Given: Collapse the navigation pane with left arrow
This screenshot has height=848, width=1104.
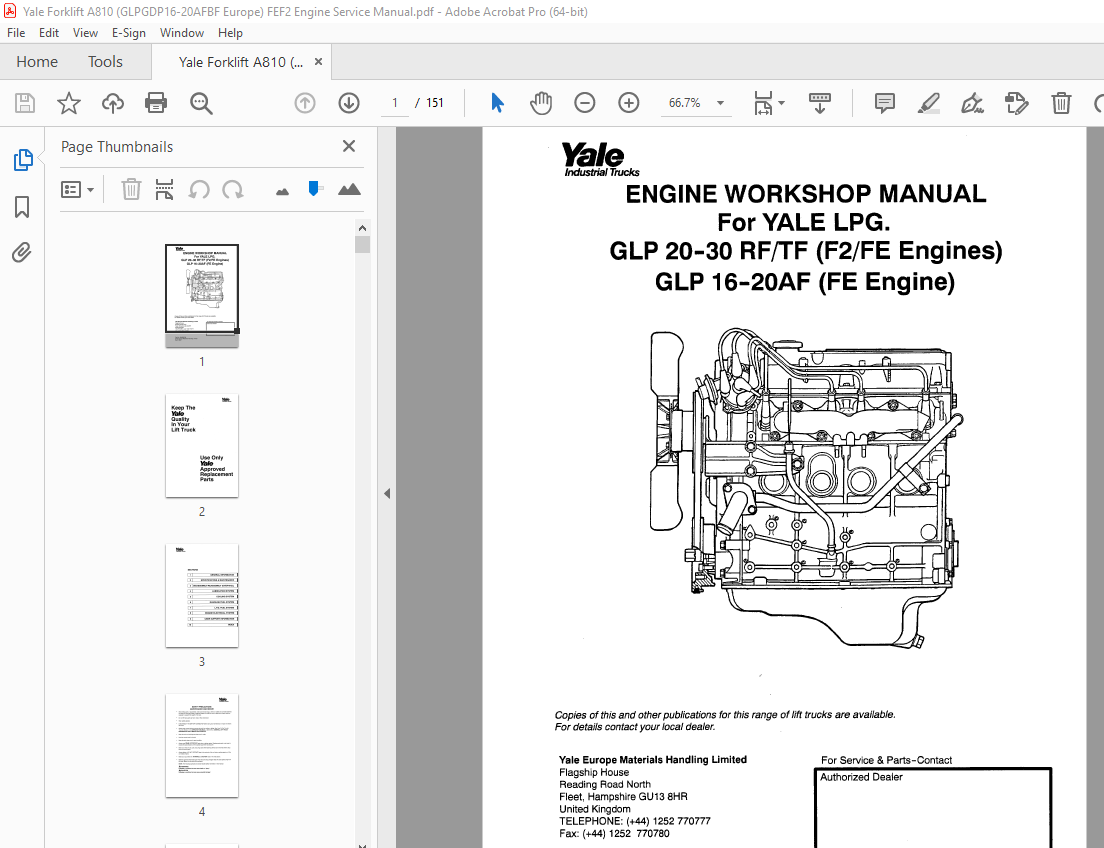Looking at the screenshot, I should pos(387,494).
